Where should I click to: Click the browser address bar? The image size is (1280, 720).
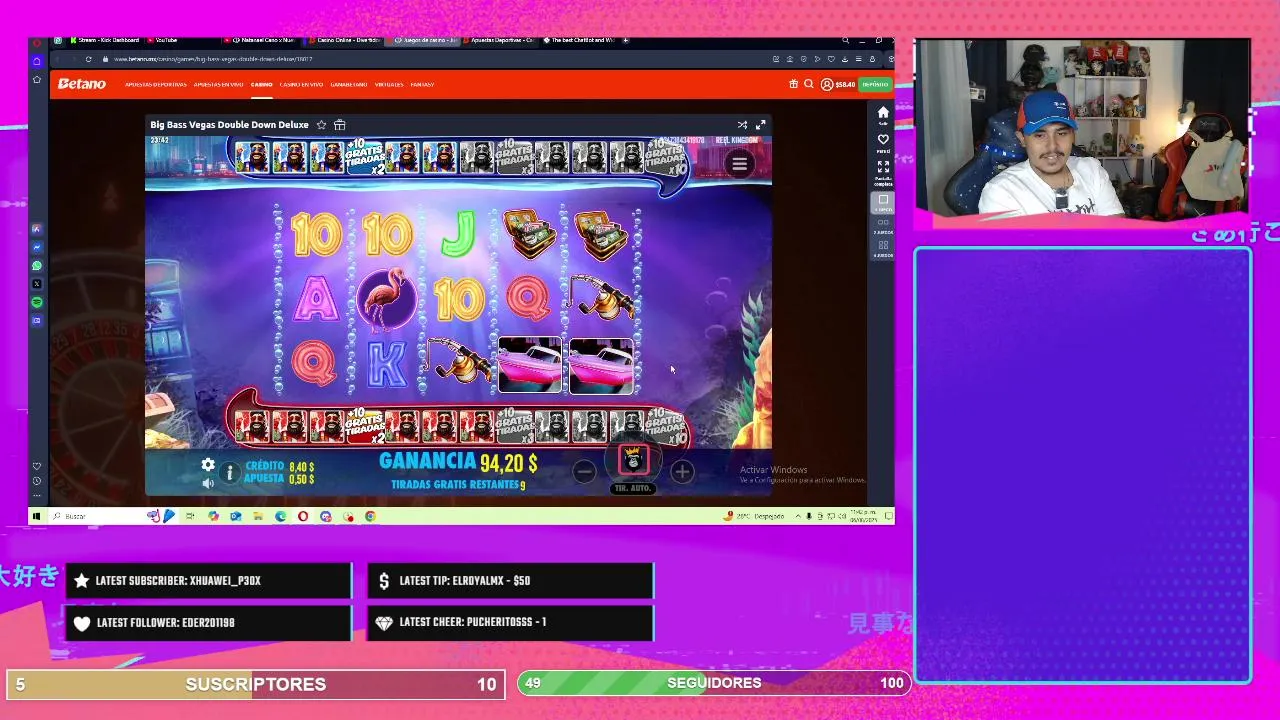coord(430,59)
